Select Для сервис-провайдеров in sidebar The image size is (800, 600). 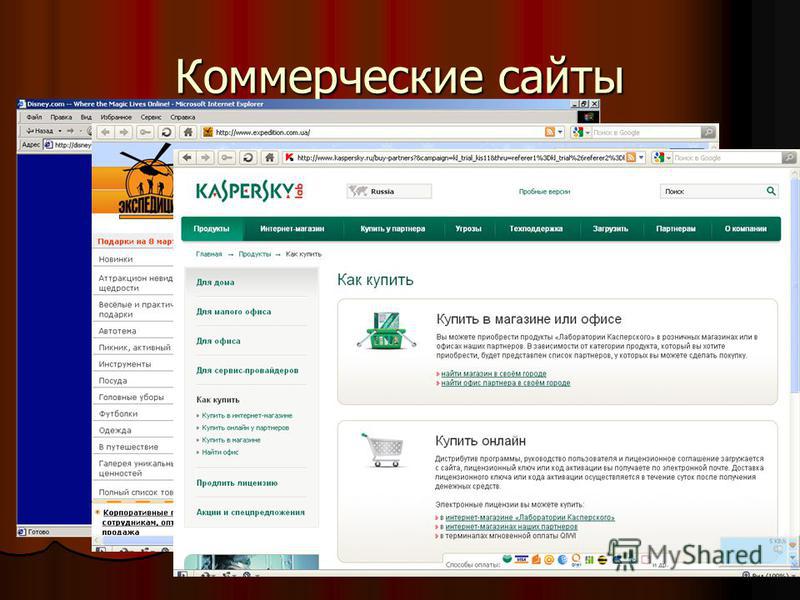coord(247,370)
